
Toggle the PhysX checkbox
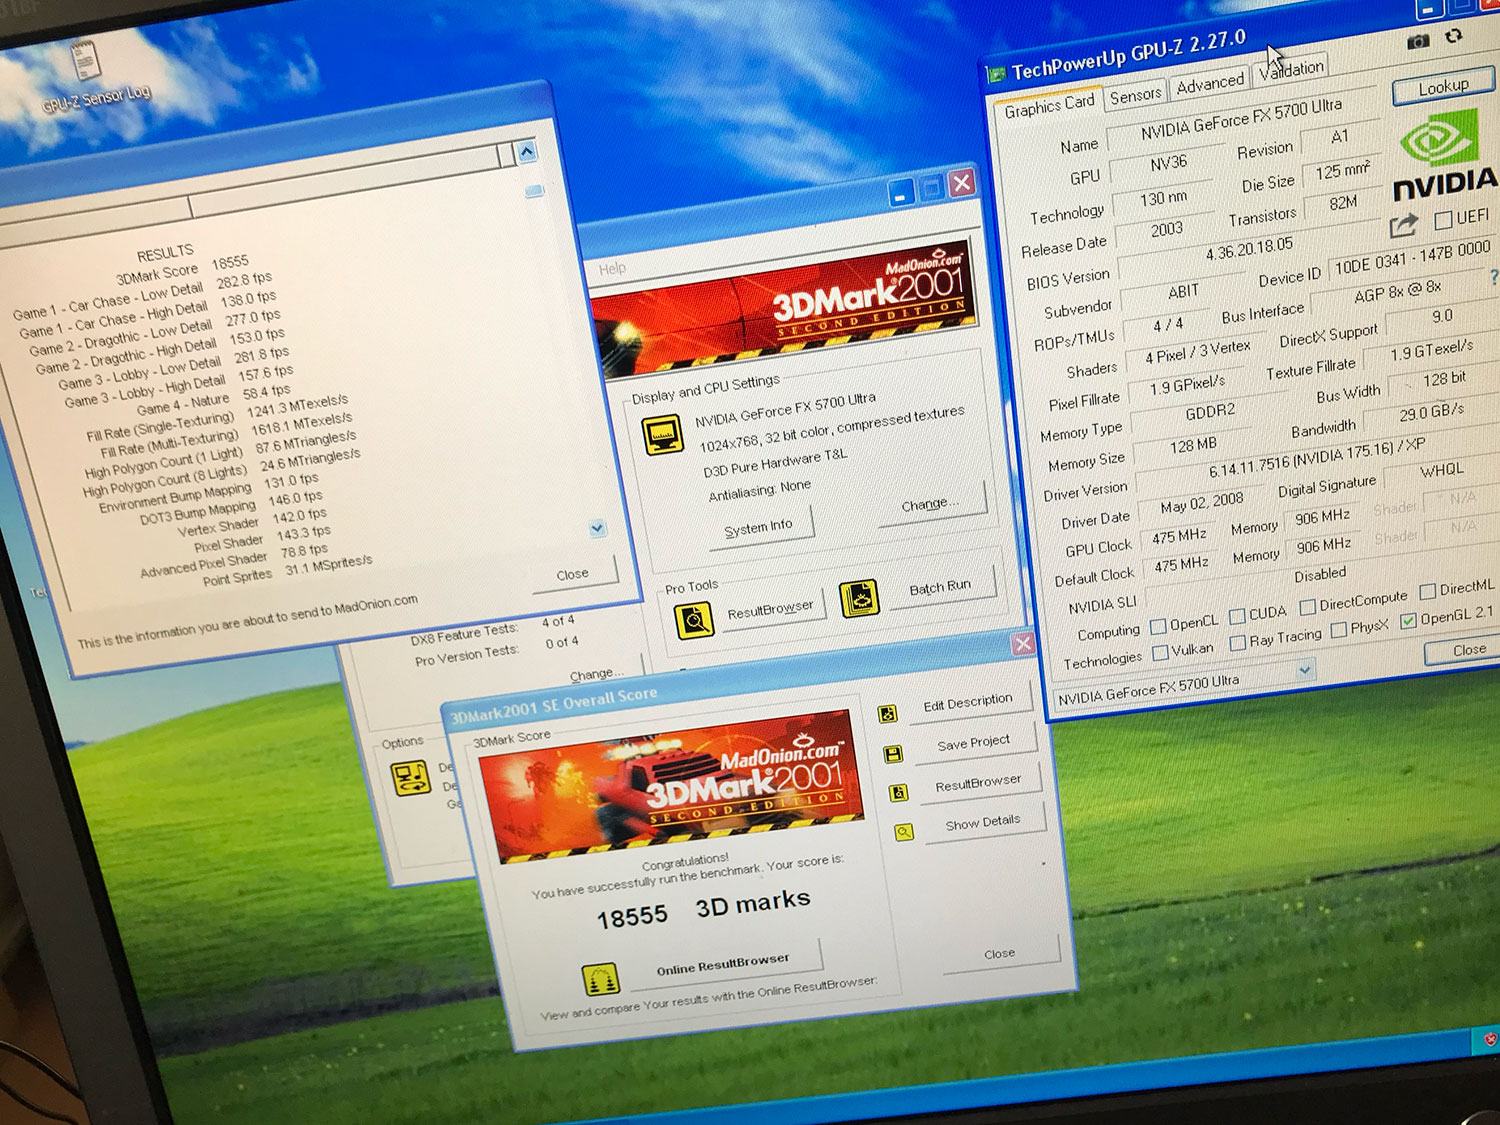[x=1338, y=631]
